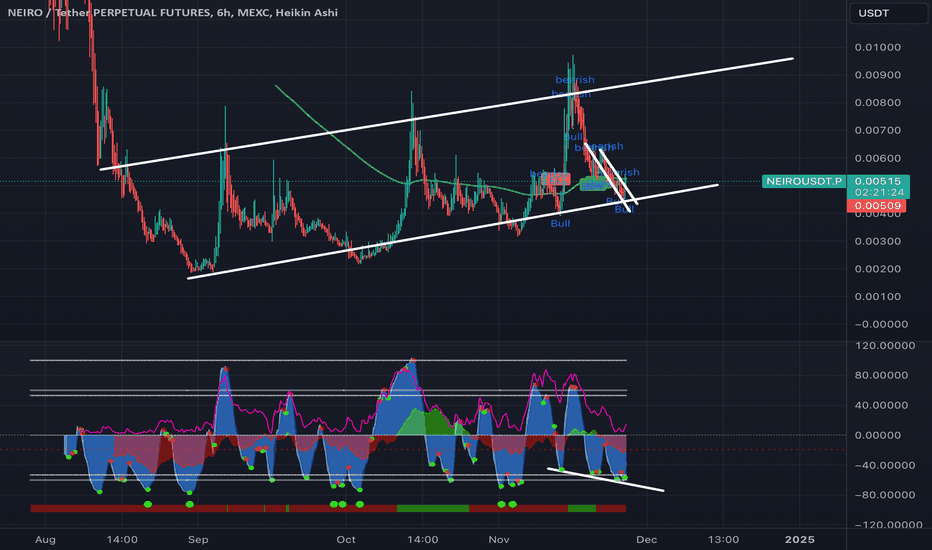932x550 pixels.
Task: Click the Aug label on time axis
Action: (45, 540)
